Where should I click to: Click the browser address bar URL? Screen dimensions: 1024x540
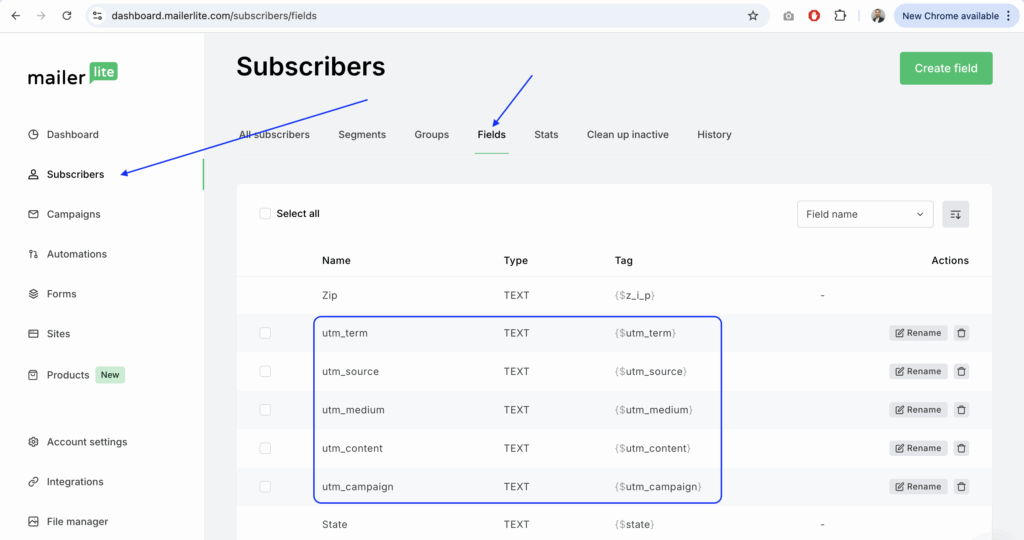(214, 16)
